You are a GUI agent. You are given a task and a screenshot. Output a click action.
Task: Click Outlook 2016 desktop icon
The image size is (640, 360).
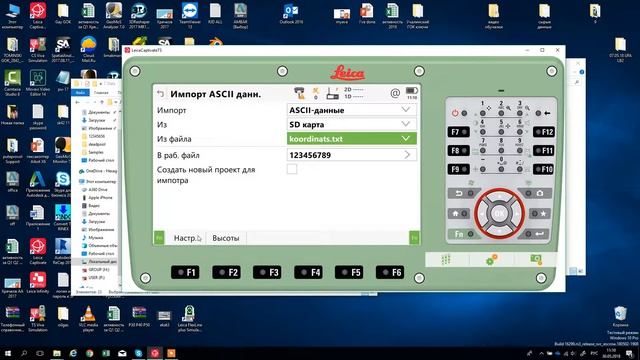coord(291,14)
